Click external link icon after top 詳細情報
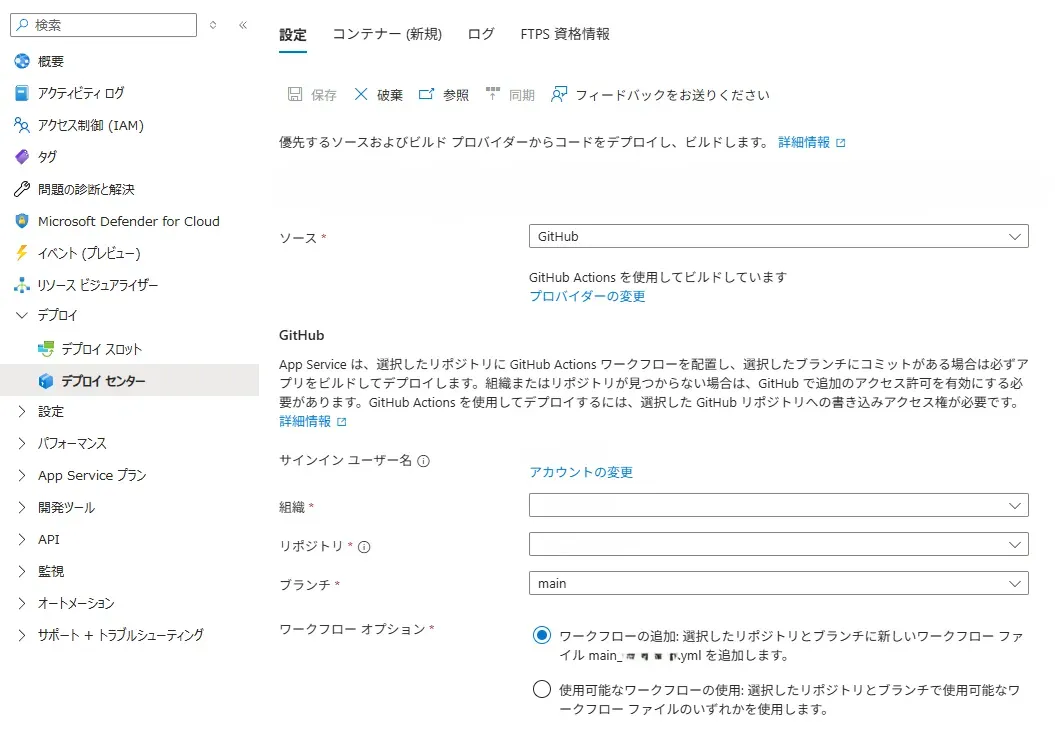This screenshot has height=739, width=1055. 840,143
